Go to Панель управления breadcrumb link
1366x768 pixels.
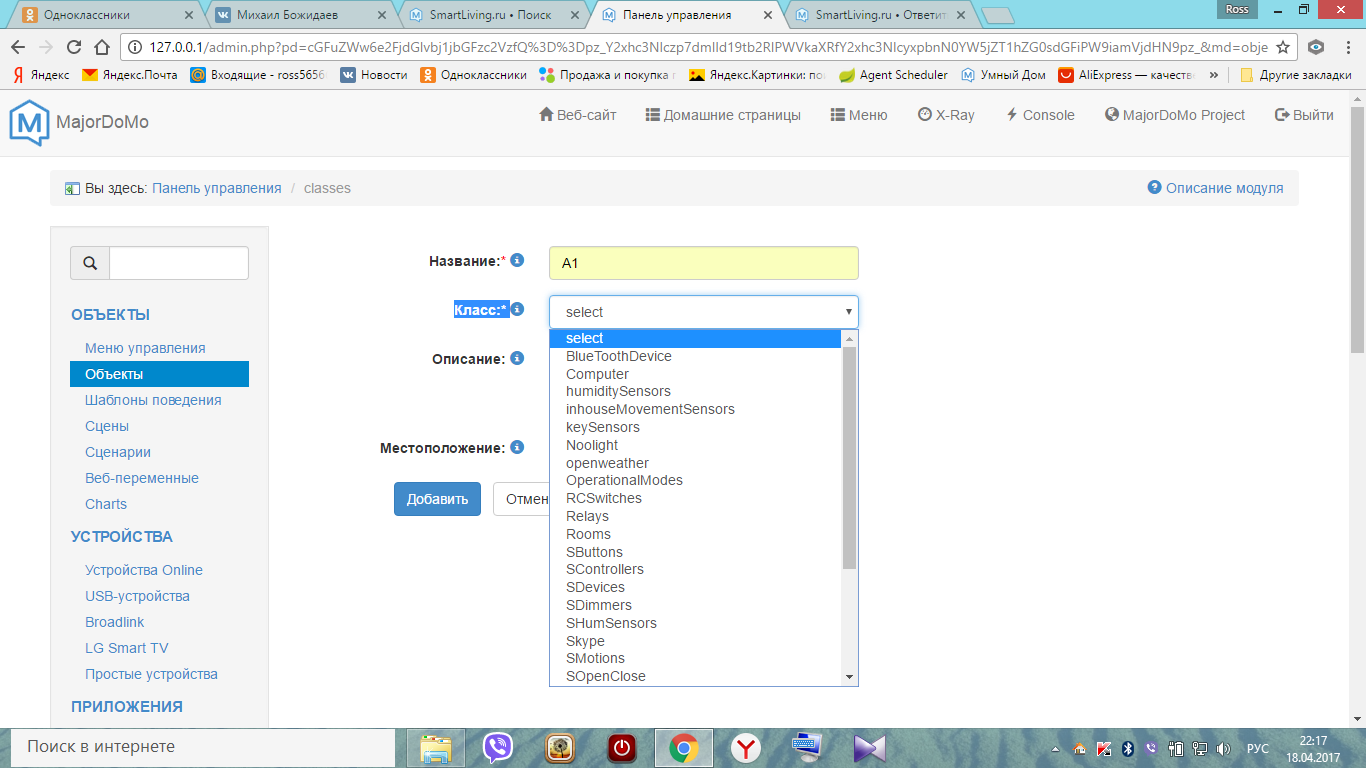point(217,188)
